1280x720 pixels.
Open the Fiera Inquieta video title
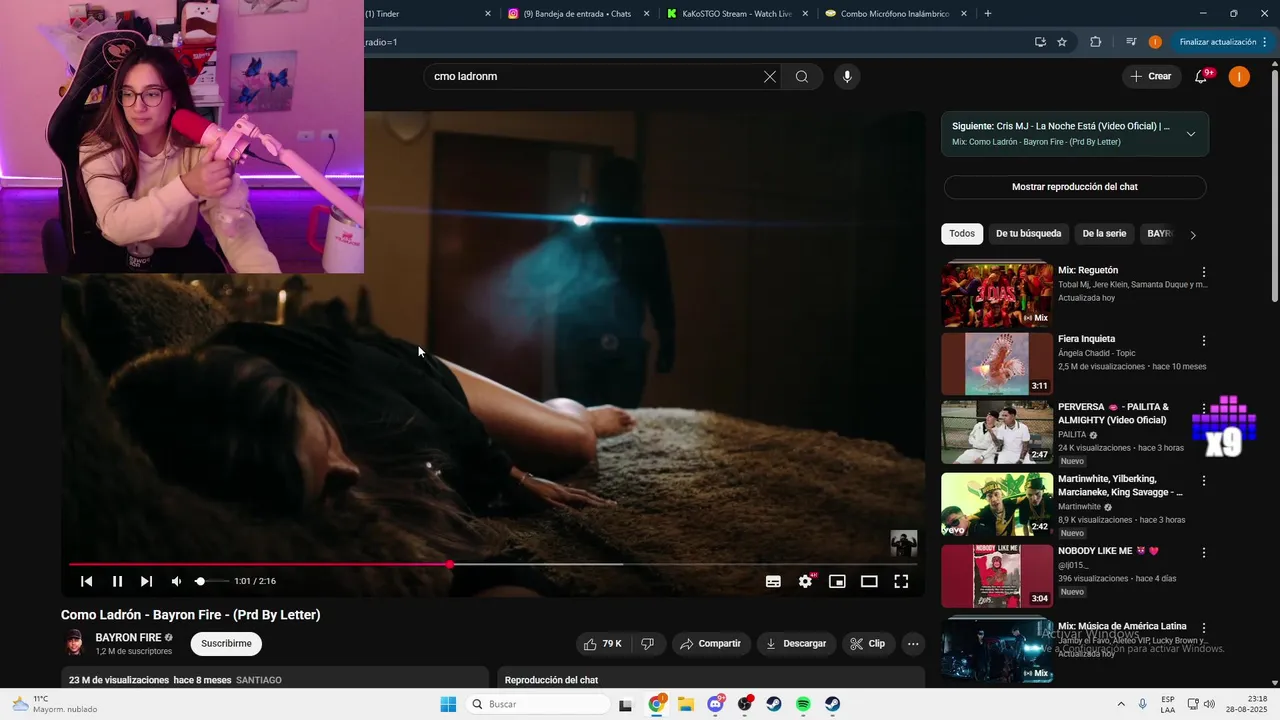(x=1086, y=339)
